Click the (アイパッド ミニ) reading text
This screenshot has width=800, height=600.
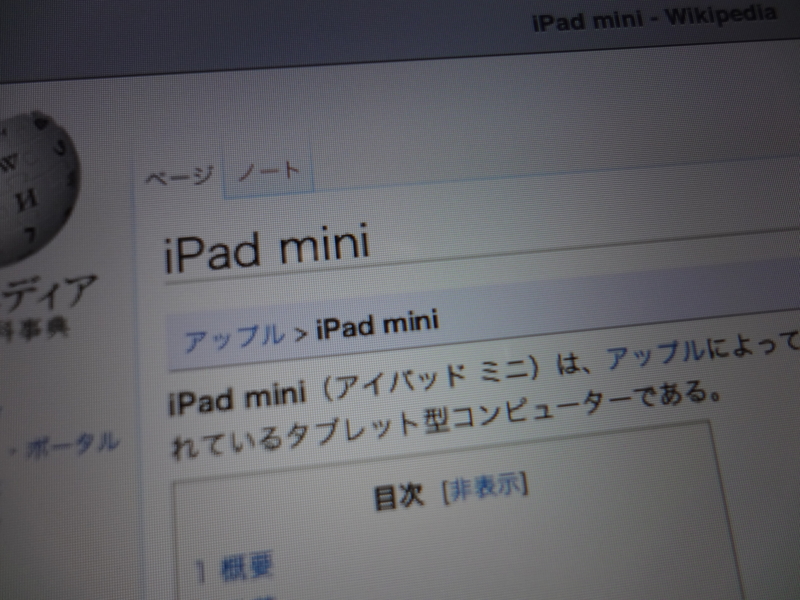[x=430, y=380]
